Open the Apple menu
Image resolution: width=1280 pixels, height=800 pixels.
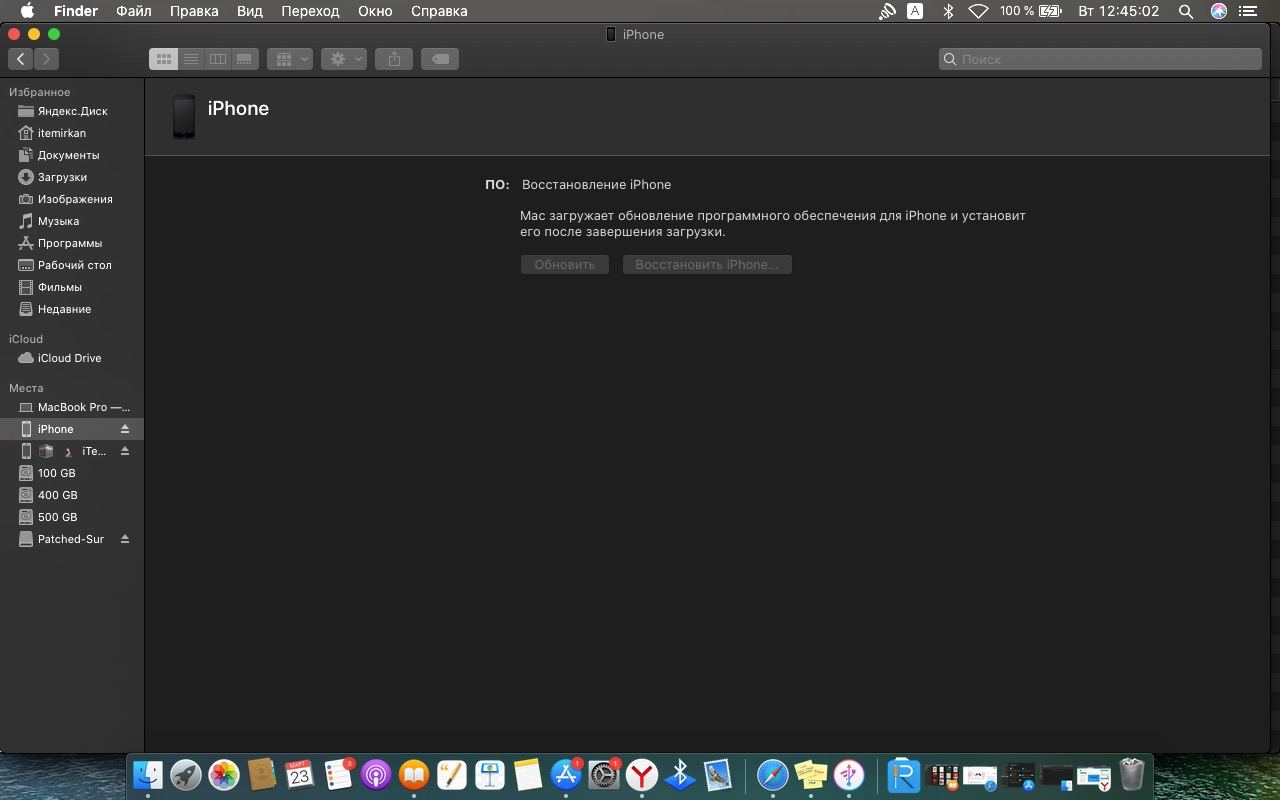tap(27, 11)
